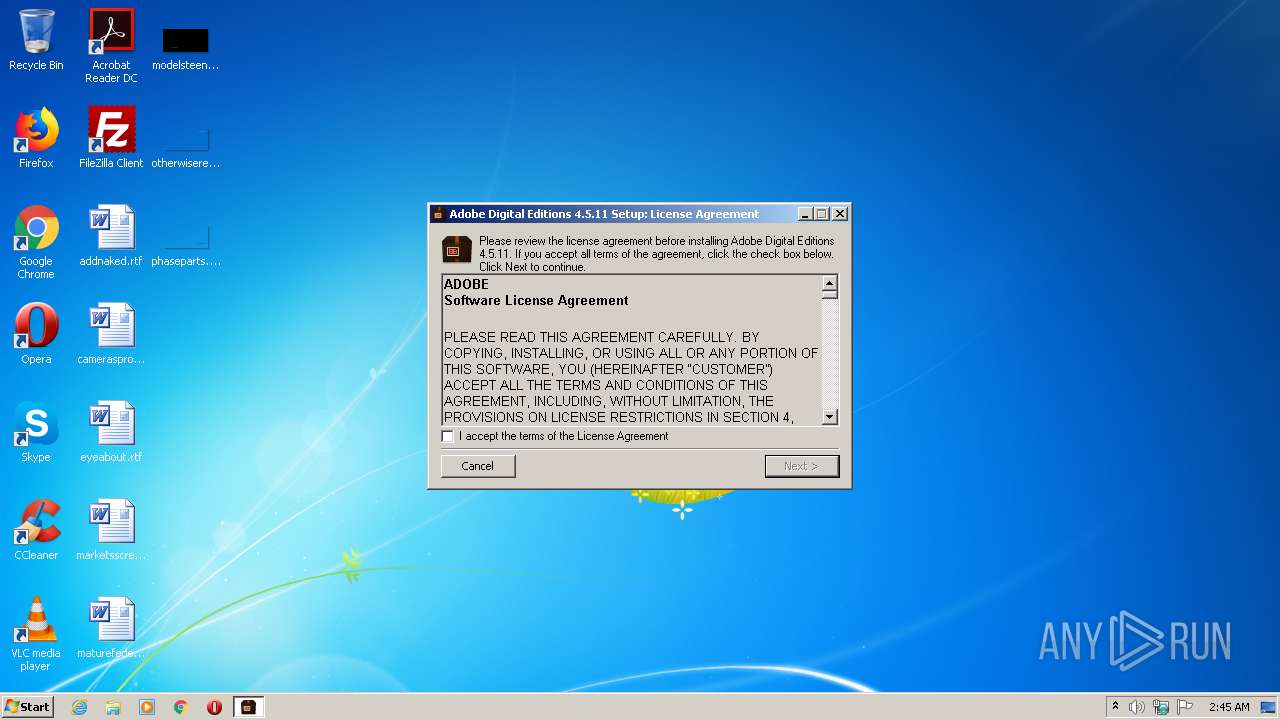Select the otherwisere desktop file
1280x720 pixels.
coord(186,148)
